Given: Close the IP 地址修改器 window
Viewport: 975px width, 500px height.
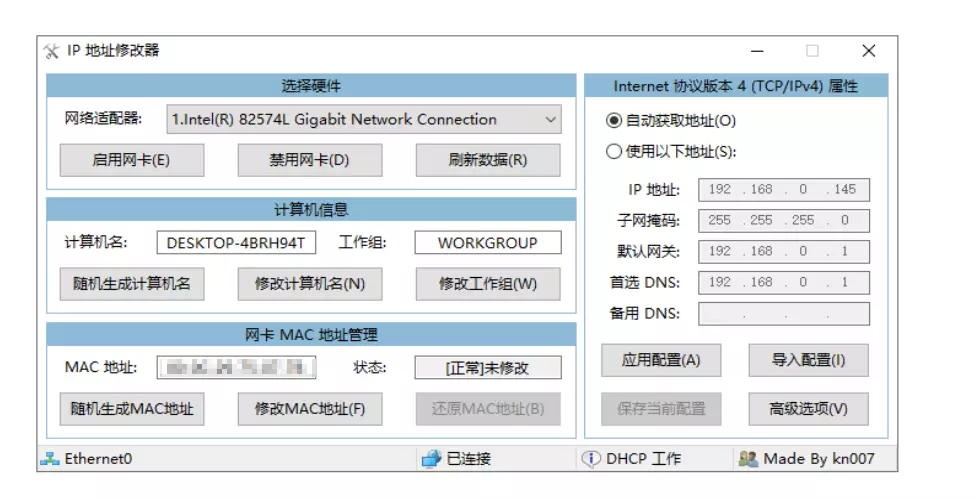Looking at the screenshot, I should point(869,51).
